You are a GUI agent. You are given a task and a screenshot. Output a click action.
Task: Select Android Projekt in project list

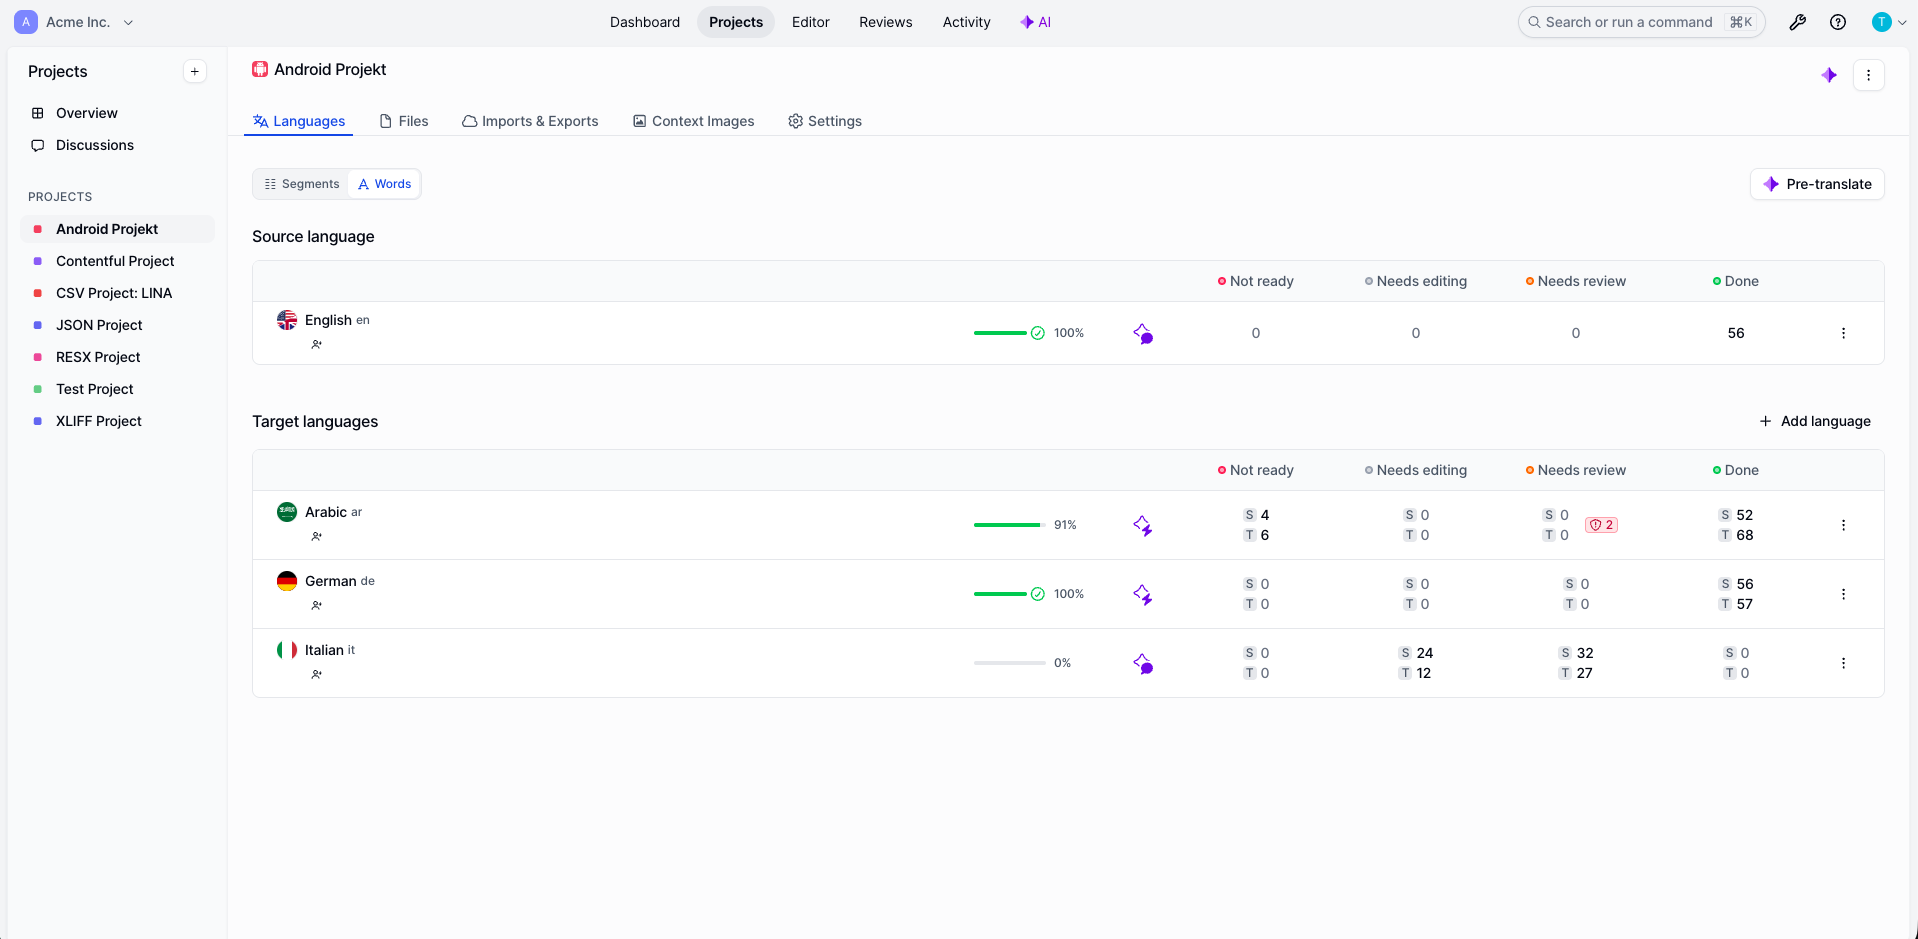tap(117, 229)
